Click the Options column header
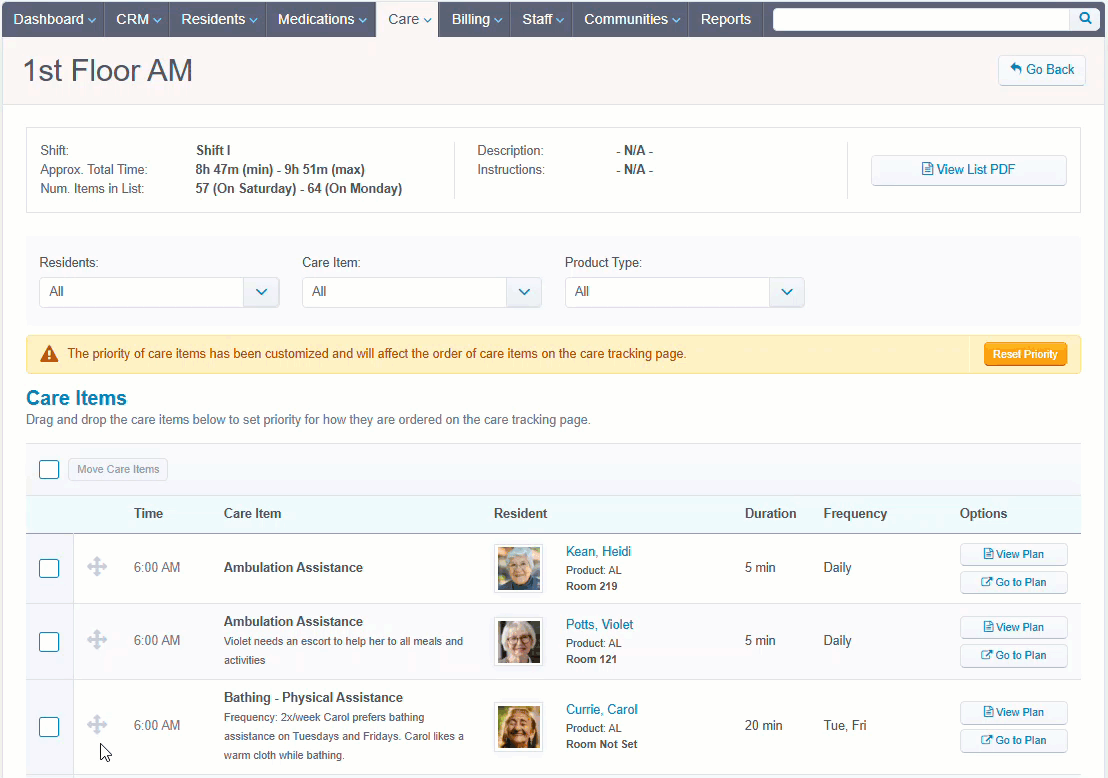 tap(983, 514)
